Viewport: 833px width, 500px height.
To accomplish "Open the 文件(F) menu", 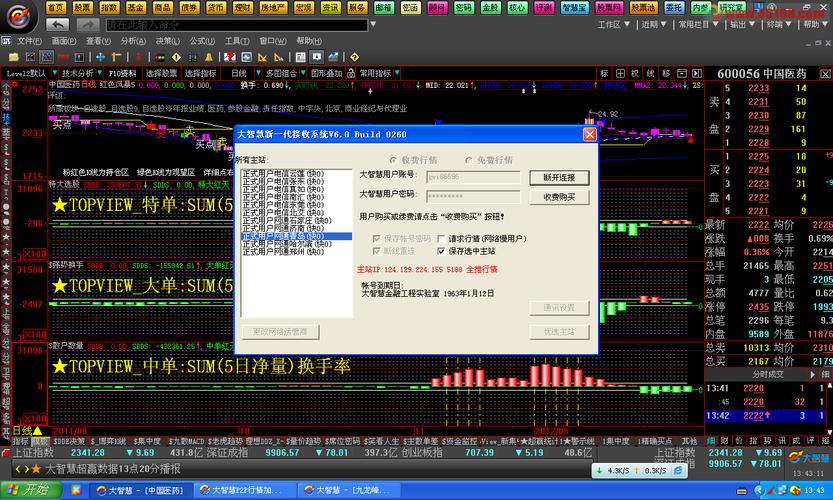I will click(29, 41).
